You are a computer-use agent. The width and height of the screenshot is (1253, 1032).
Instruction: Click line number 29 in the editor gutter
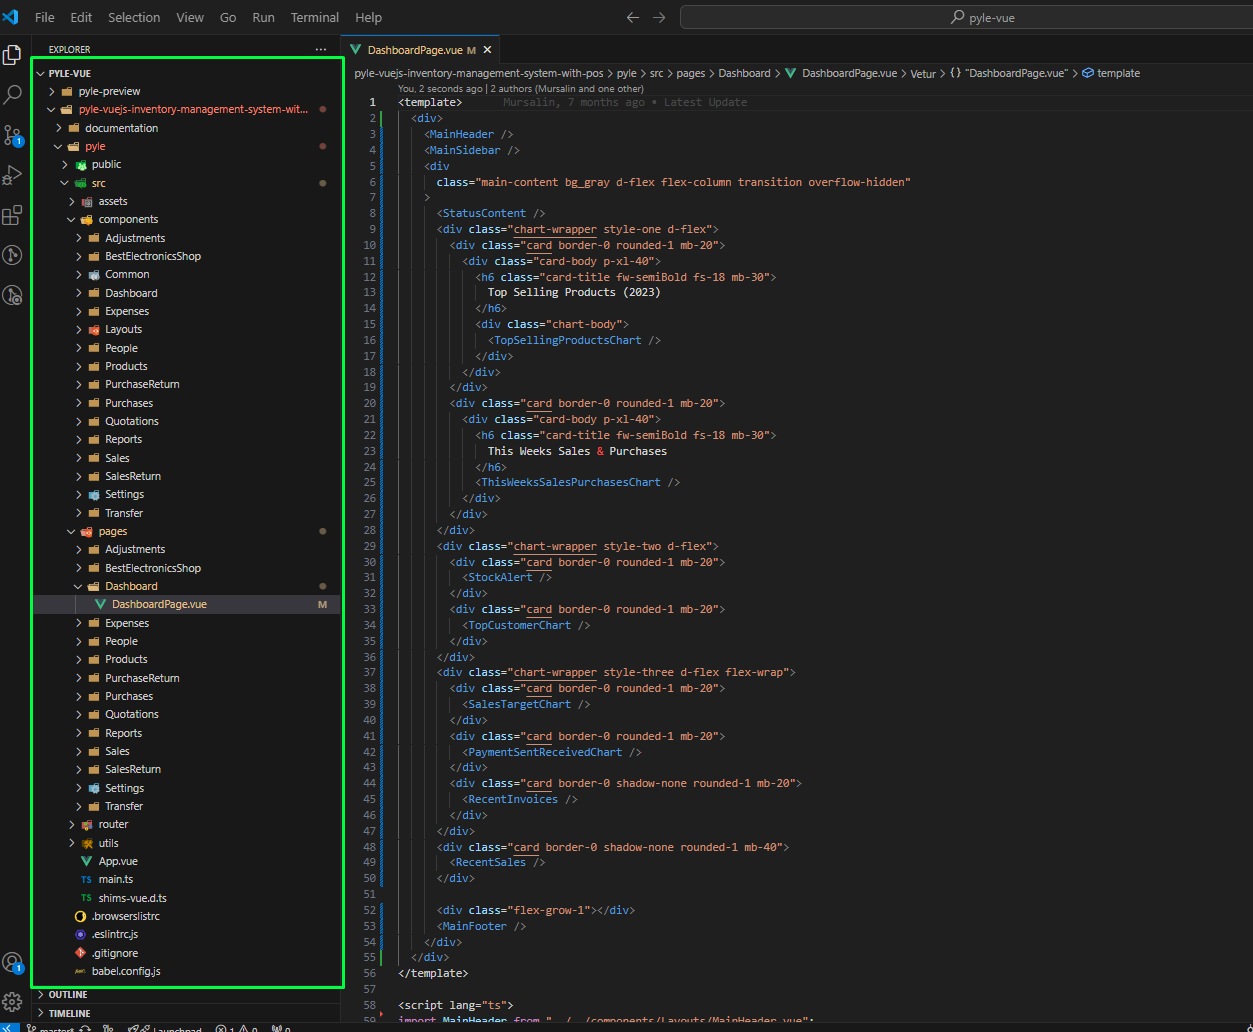pos(369,546)
